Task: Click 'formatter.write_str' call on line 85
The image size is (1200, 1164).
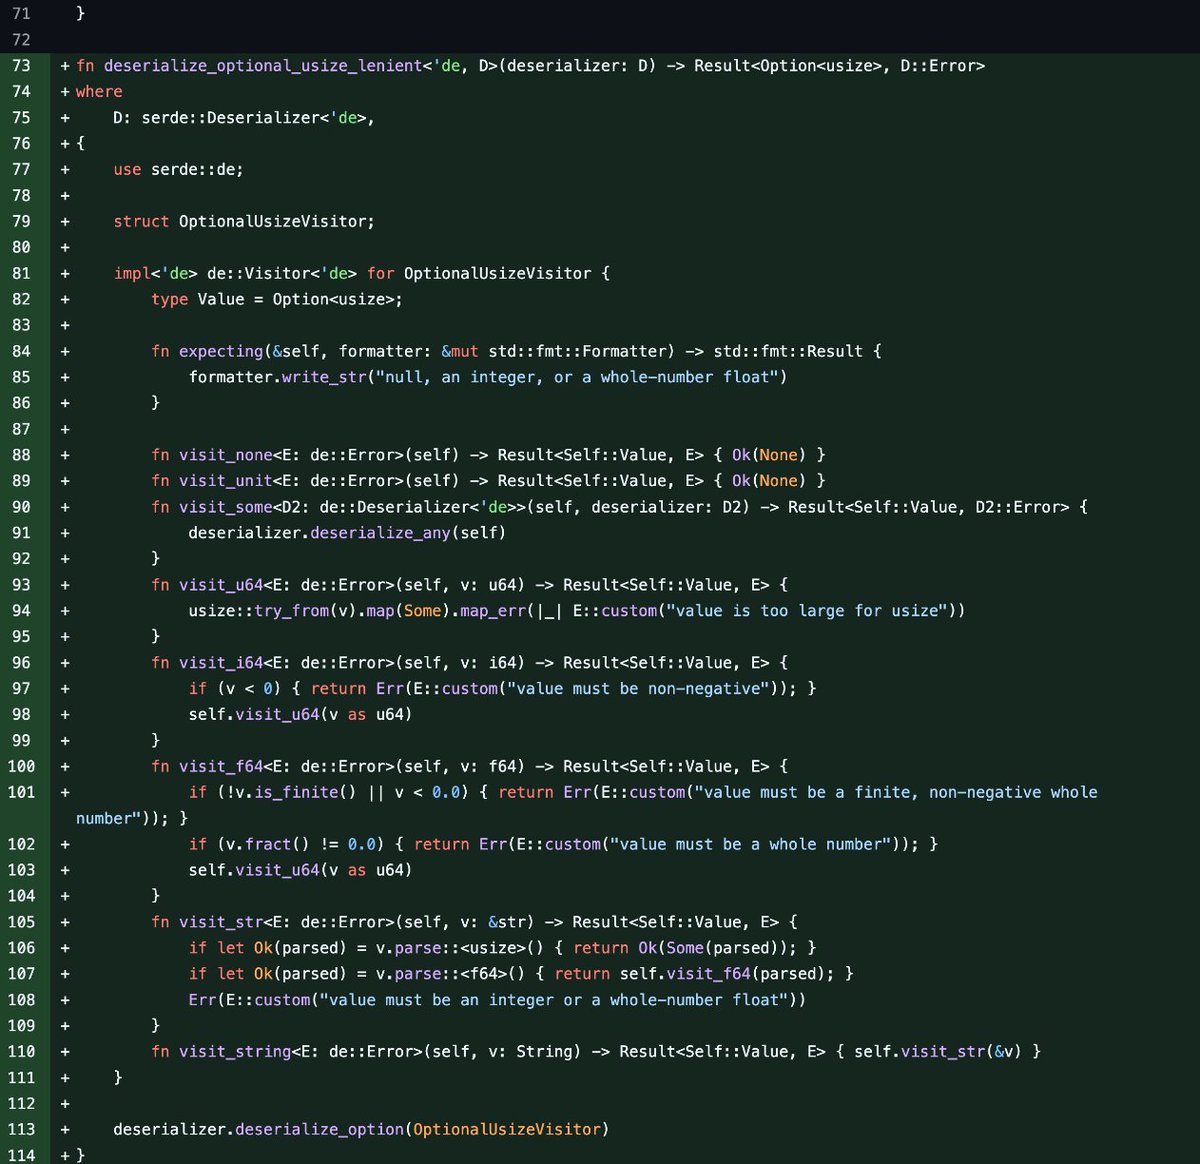Action: (x=277, y=377)
